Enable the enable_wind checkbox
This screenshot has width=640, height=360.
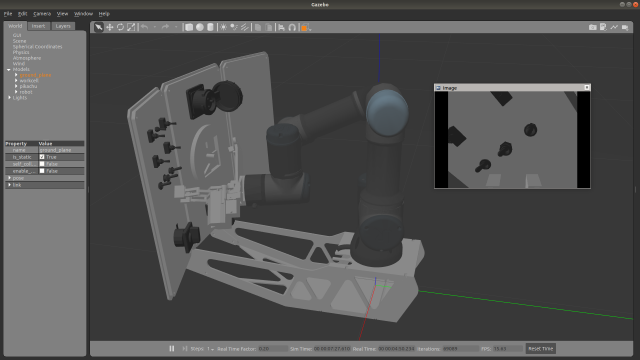pos(42,171)
